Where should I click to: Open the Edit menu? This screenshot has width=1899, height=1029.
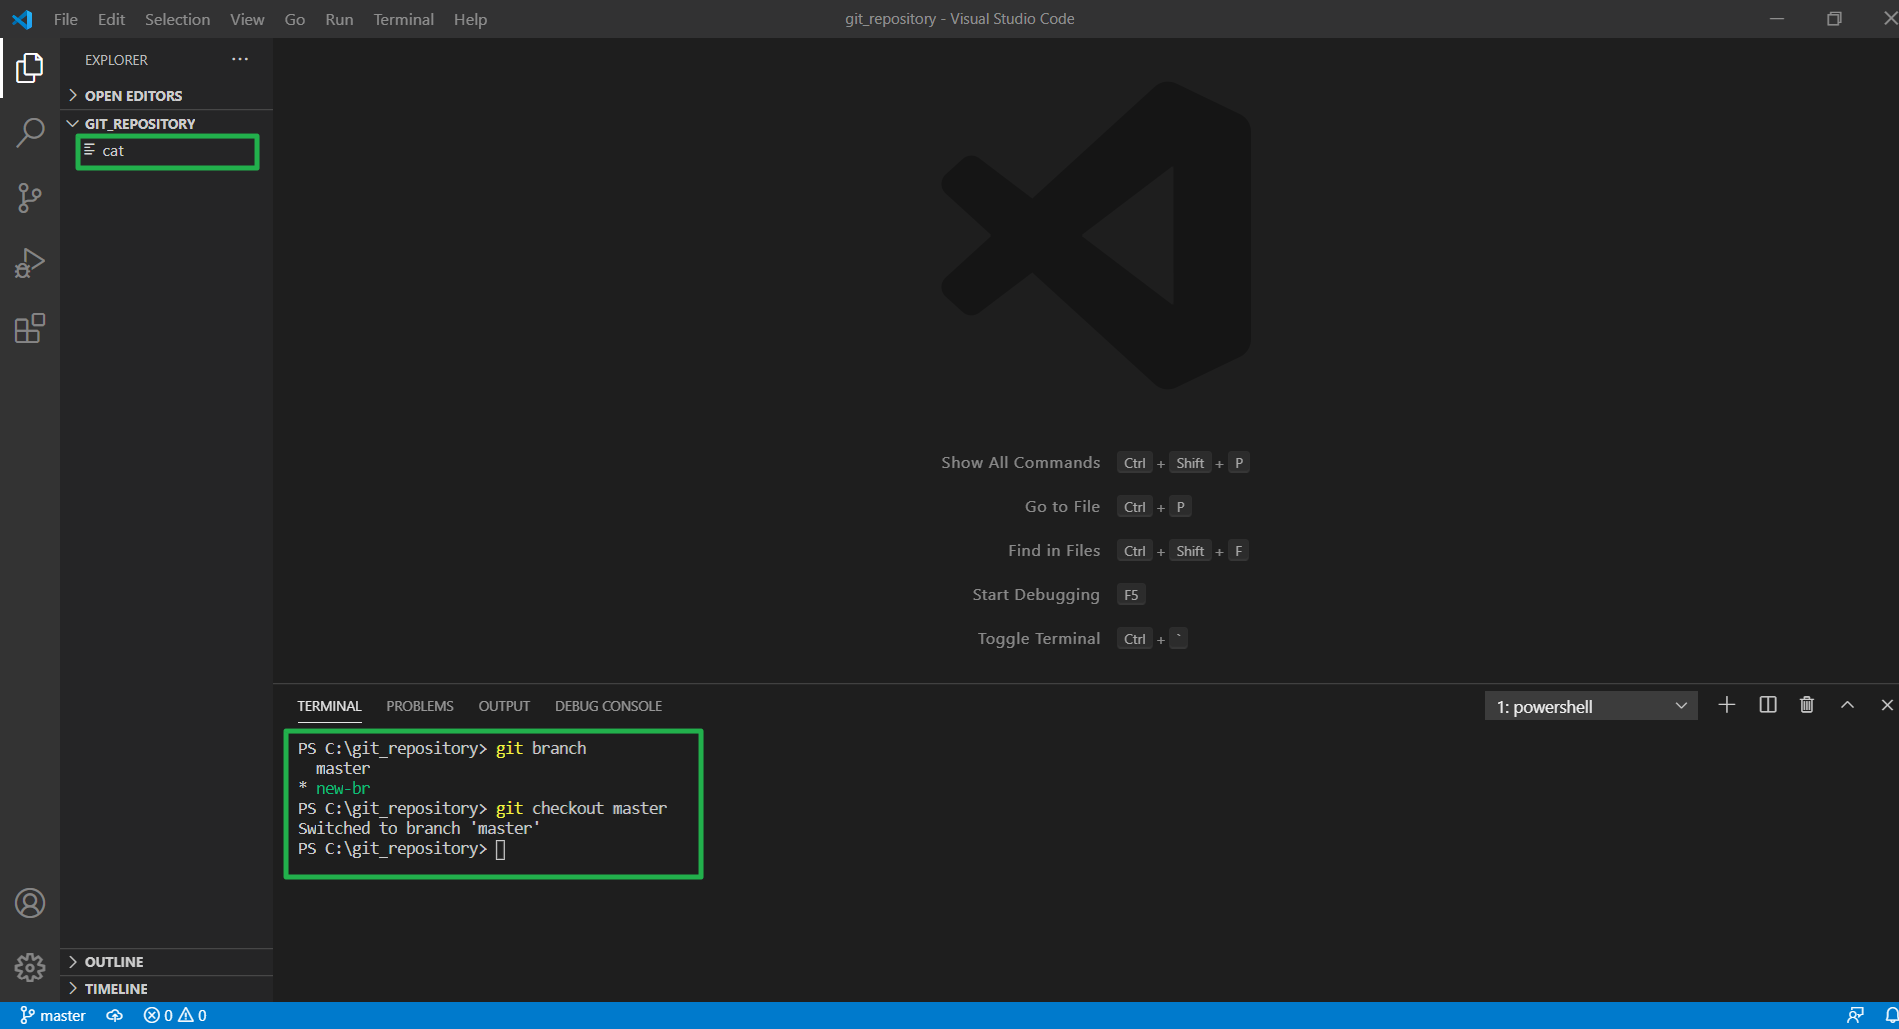coord(111,19)
